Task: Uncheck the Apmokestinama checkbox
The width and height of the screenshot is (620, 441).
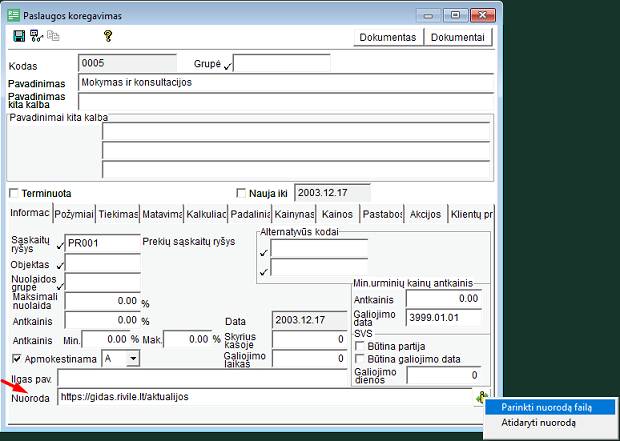Action: [16, 358]
